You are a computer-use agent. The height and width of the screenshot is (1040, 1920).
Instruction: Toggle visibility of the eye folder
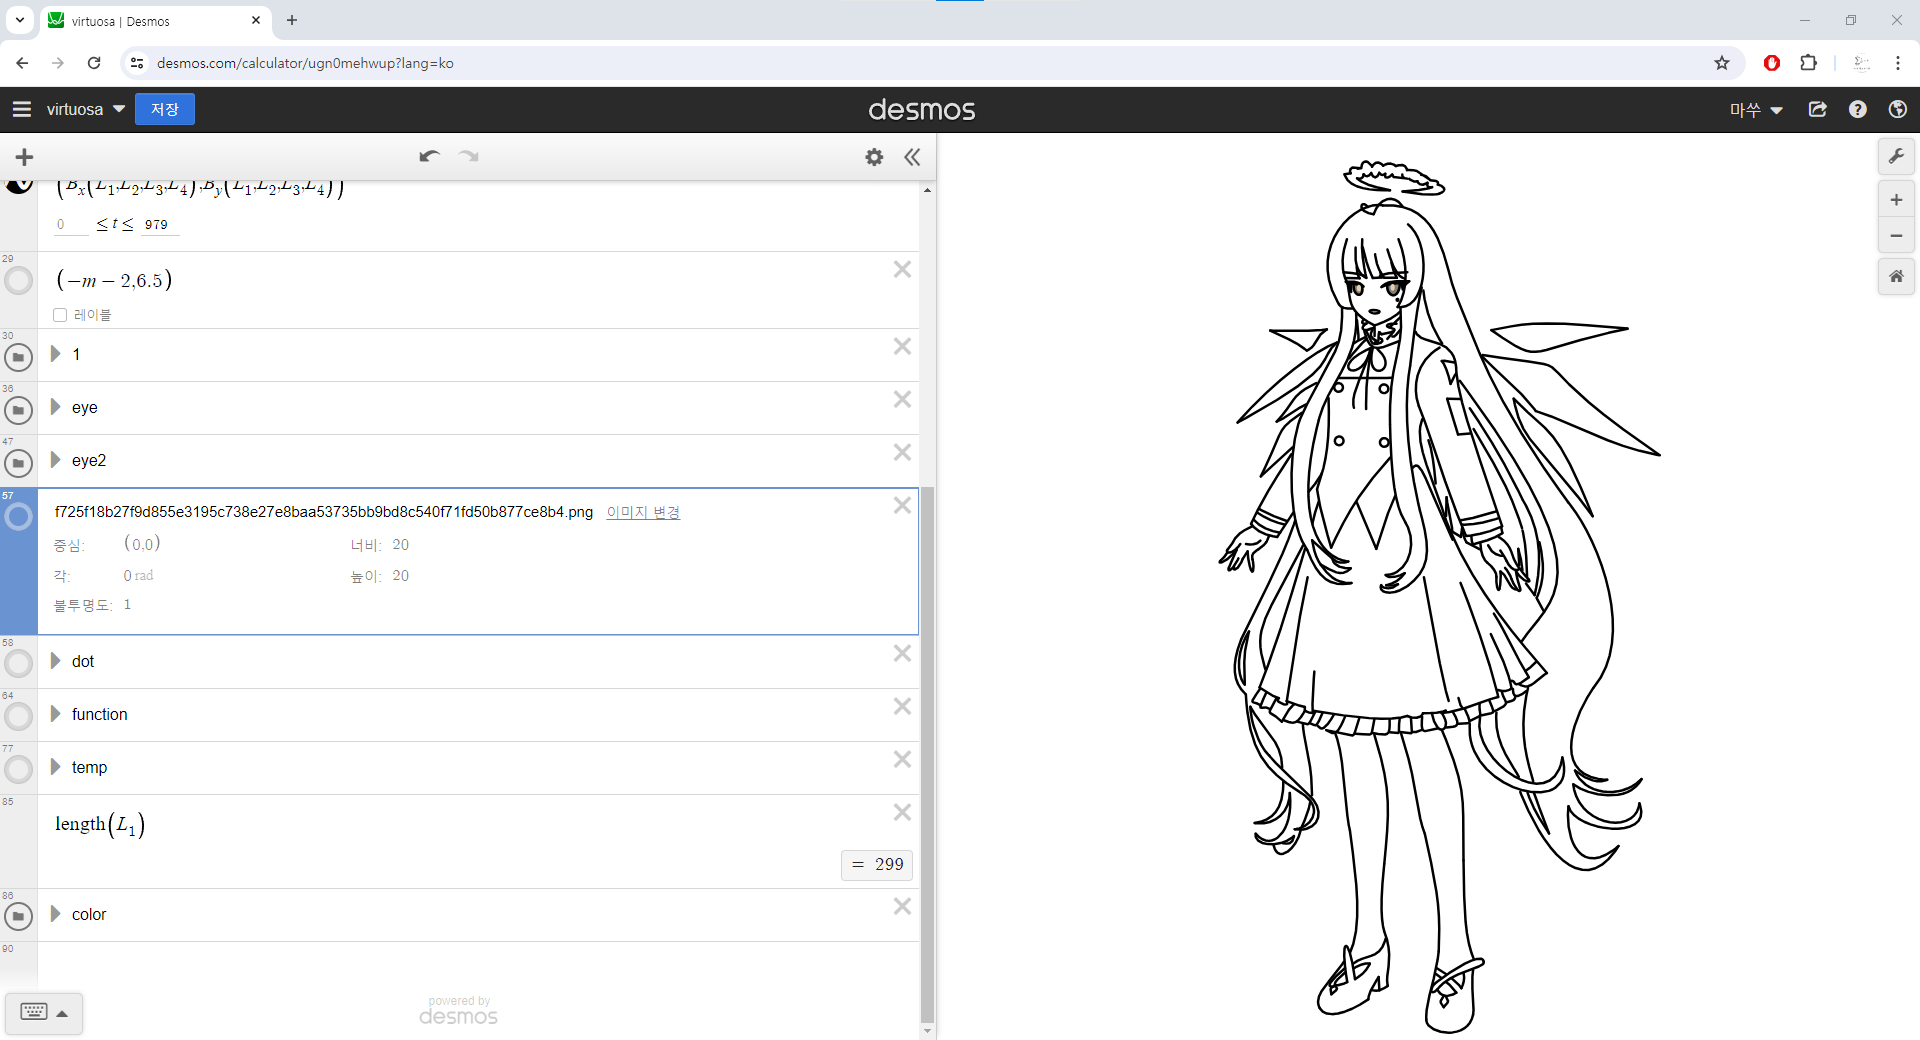click(x=18, y=409)
